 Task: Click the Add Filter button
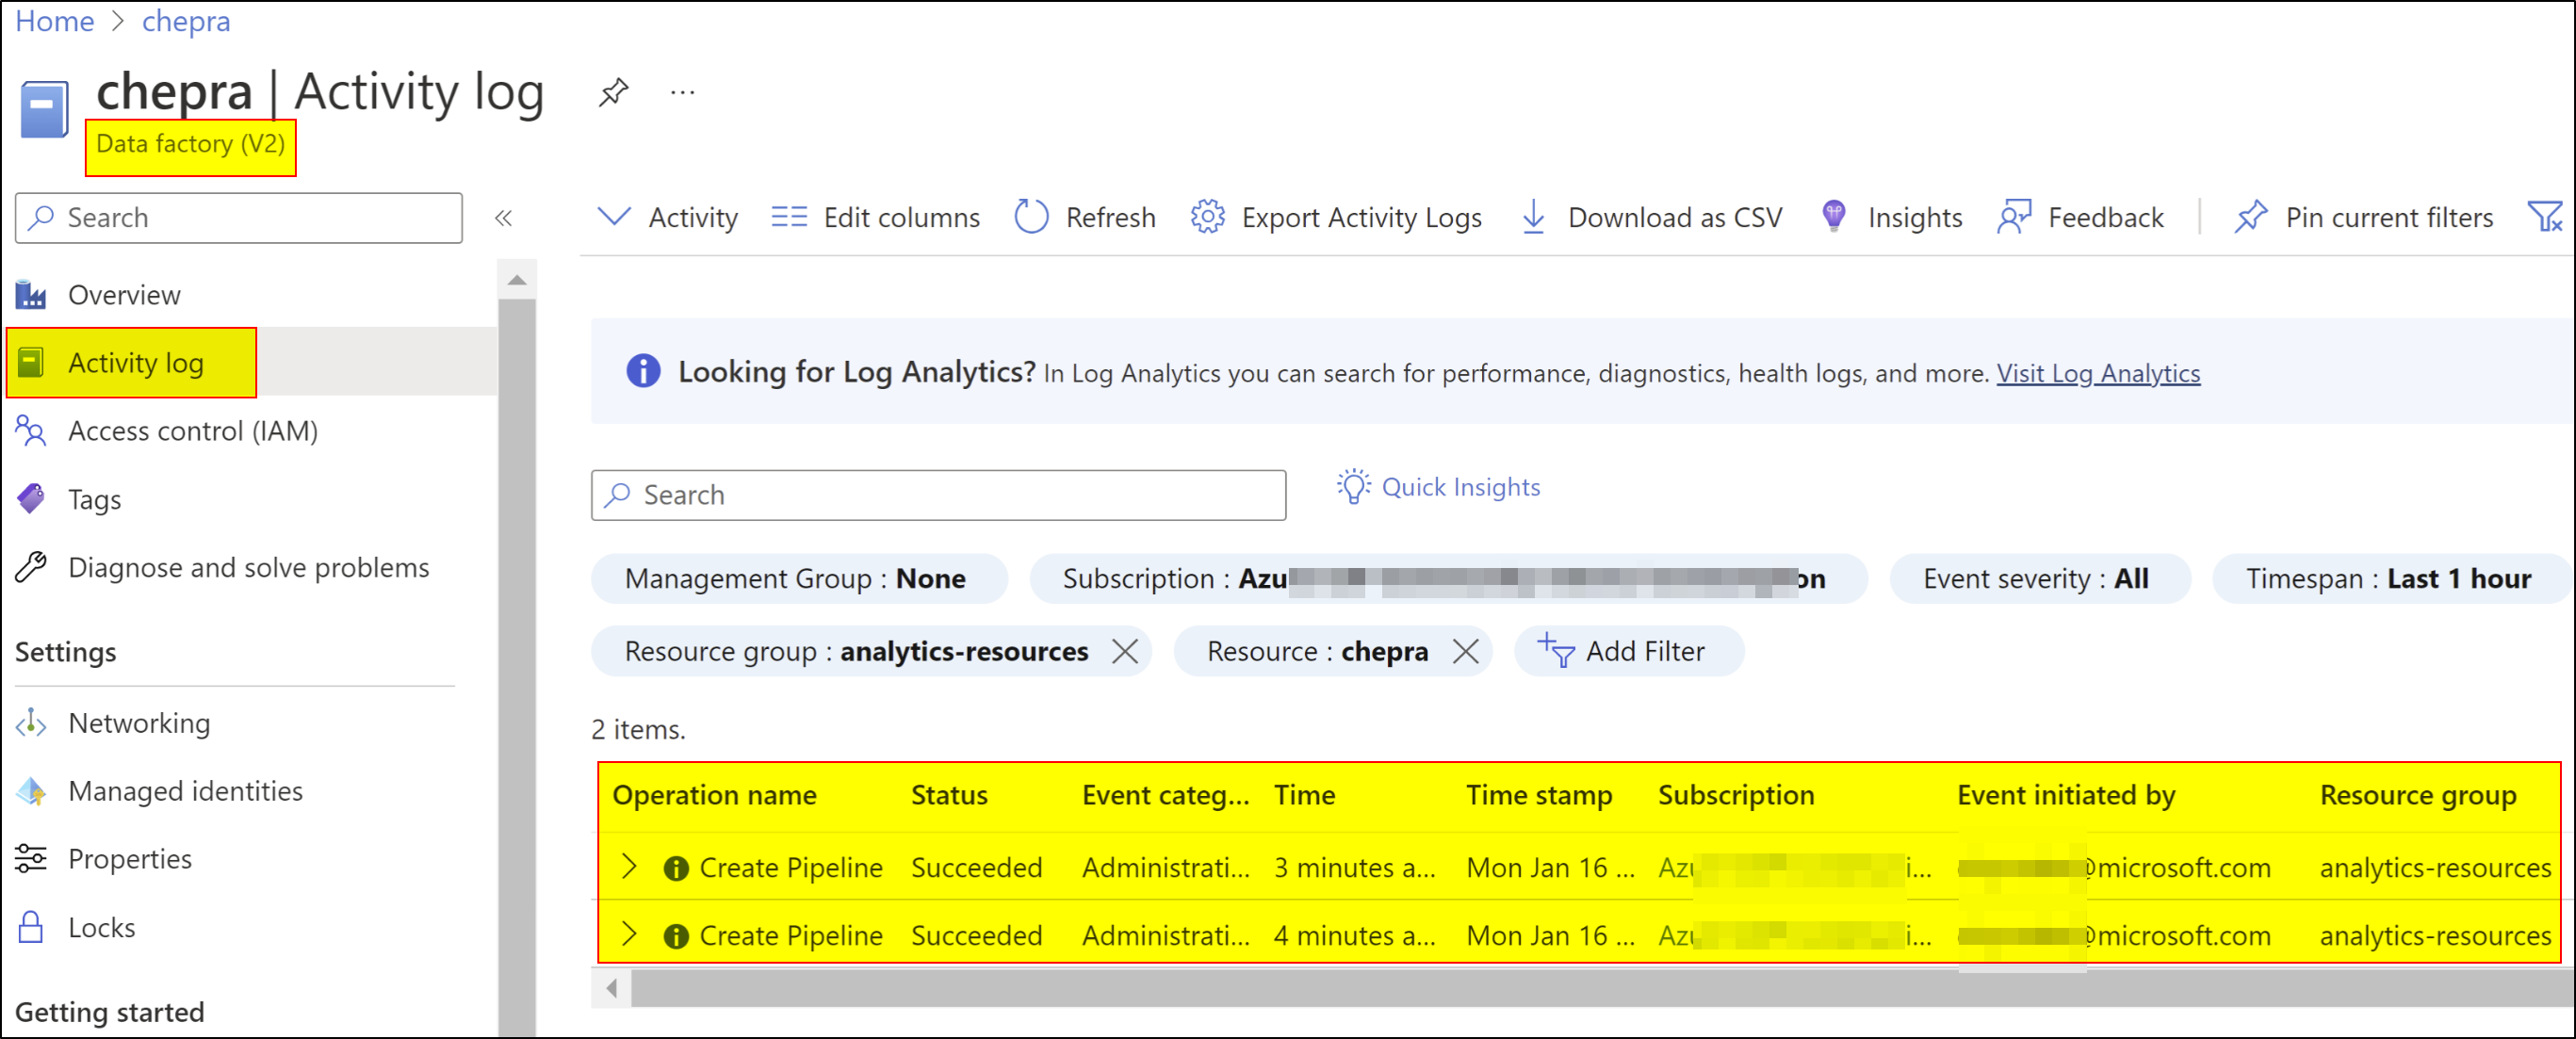click(x=1629, y=651)
